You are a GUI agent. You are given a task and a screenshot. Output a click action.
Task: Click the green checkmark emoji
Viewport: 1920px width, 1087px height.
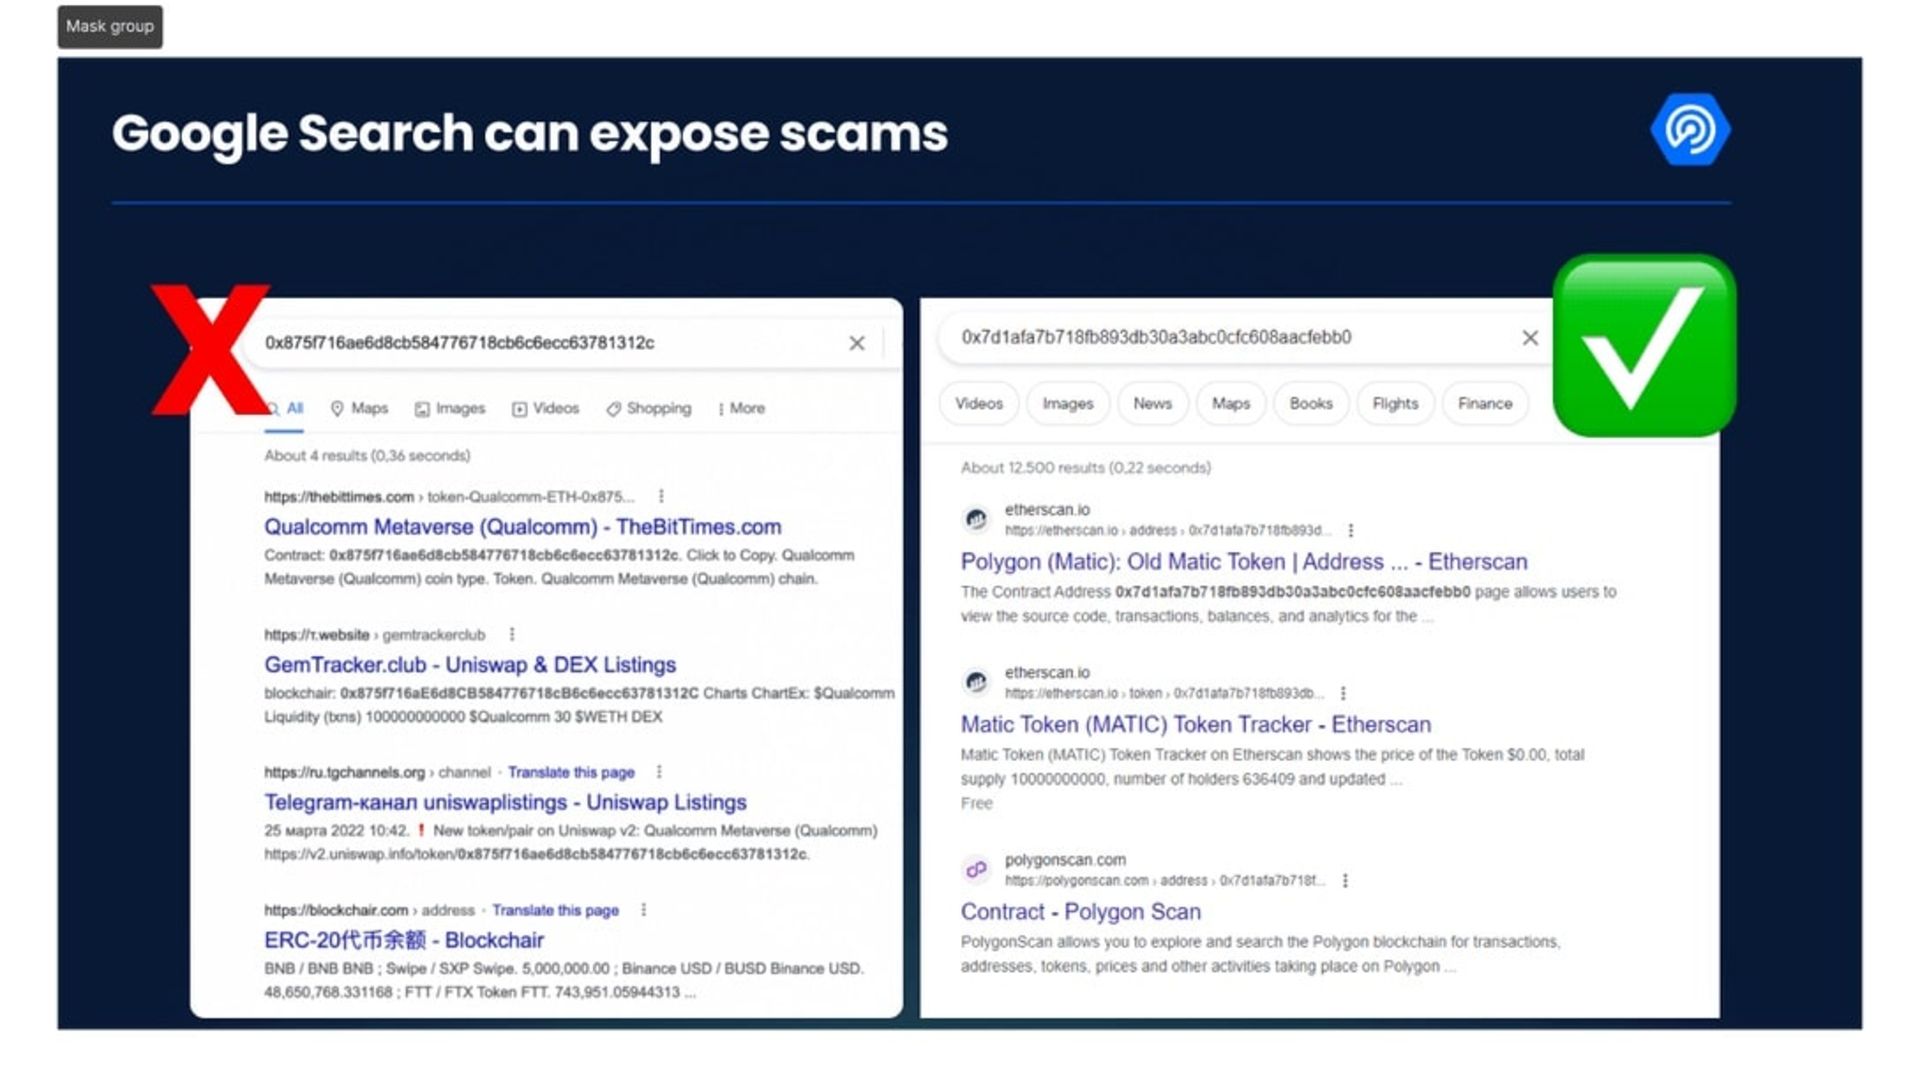tap(1644, 345)
